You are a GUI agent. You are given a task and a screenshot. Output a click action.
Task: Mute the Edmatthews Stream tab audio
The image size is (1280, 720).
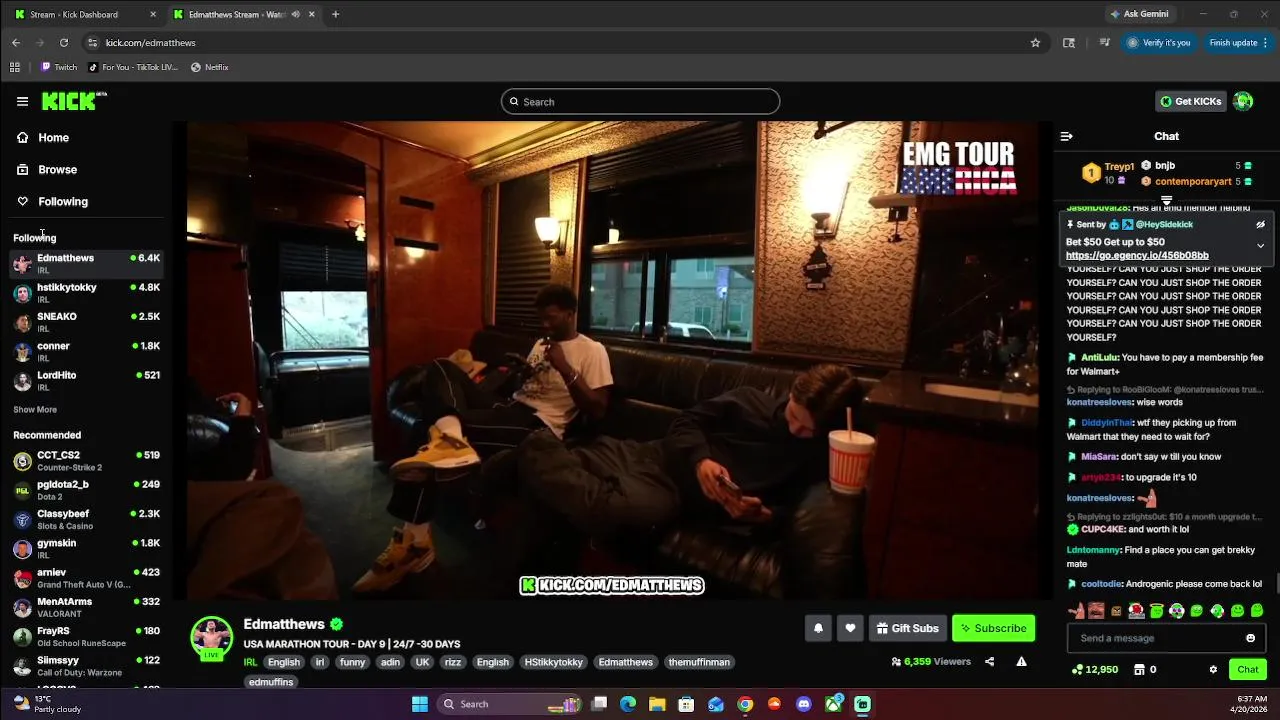point(296,14)
